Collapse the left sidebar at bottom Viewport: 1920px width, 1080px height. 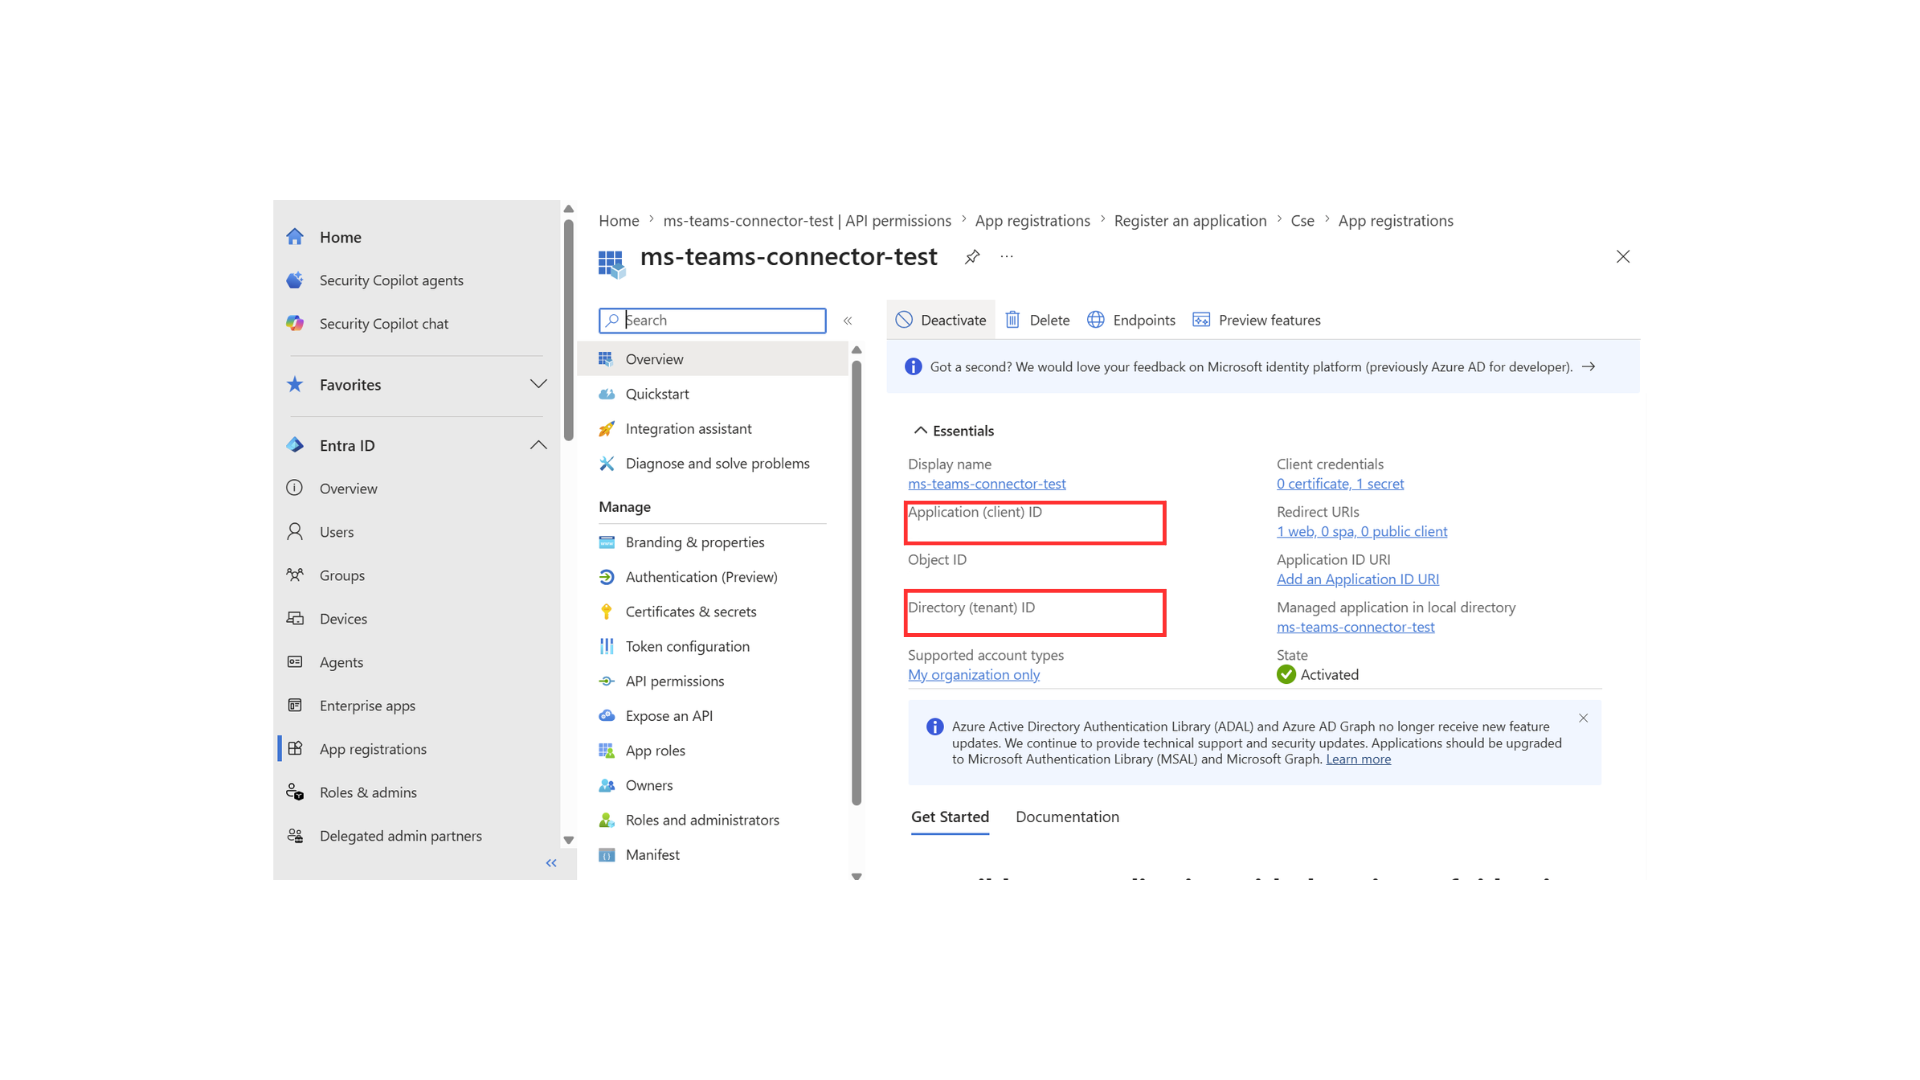coord(551,862)
